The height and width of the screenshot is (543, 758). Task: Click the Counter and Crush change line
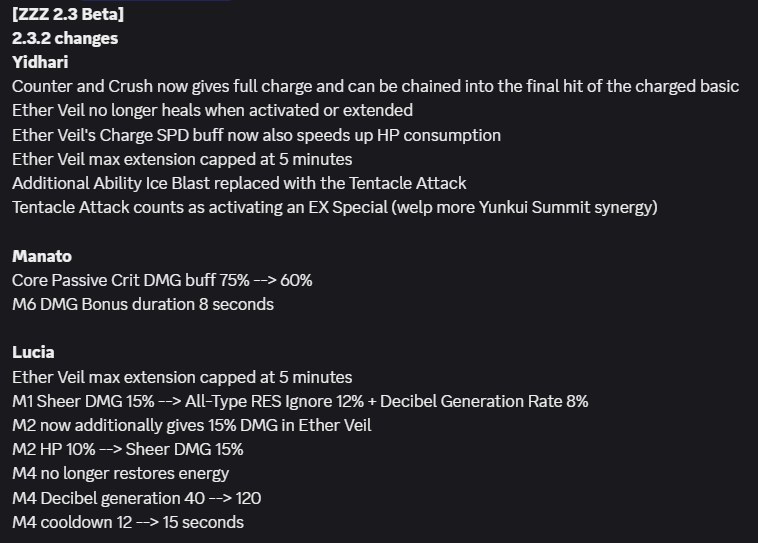point(376,86)
